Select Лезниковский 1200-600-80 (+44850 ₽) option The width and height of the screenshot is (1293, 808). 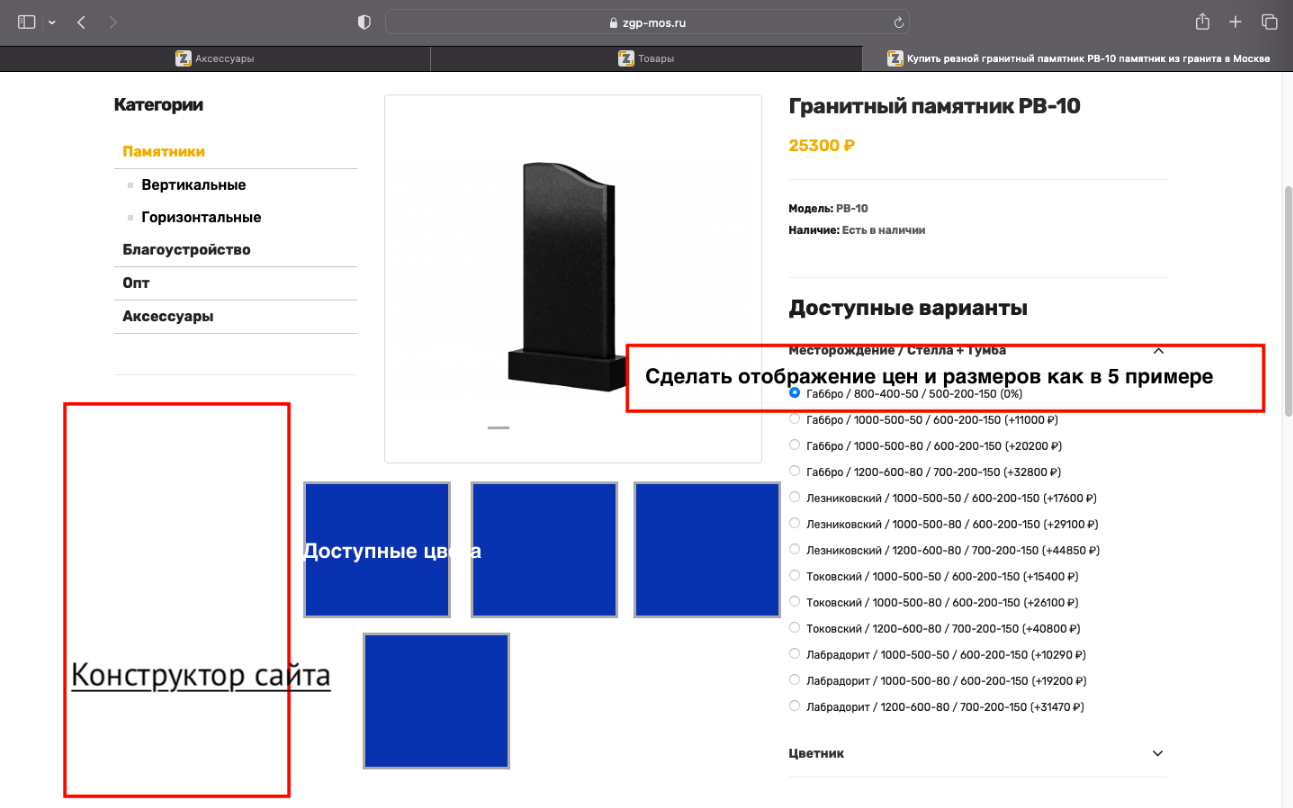795,550
